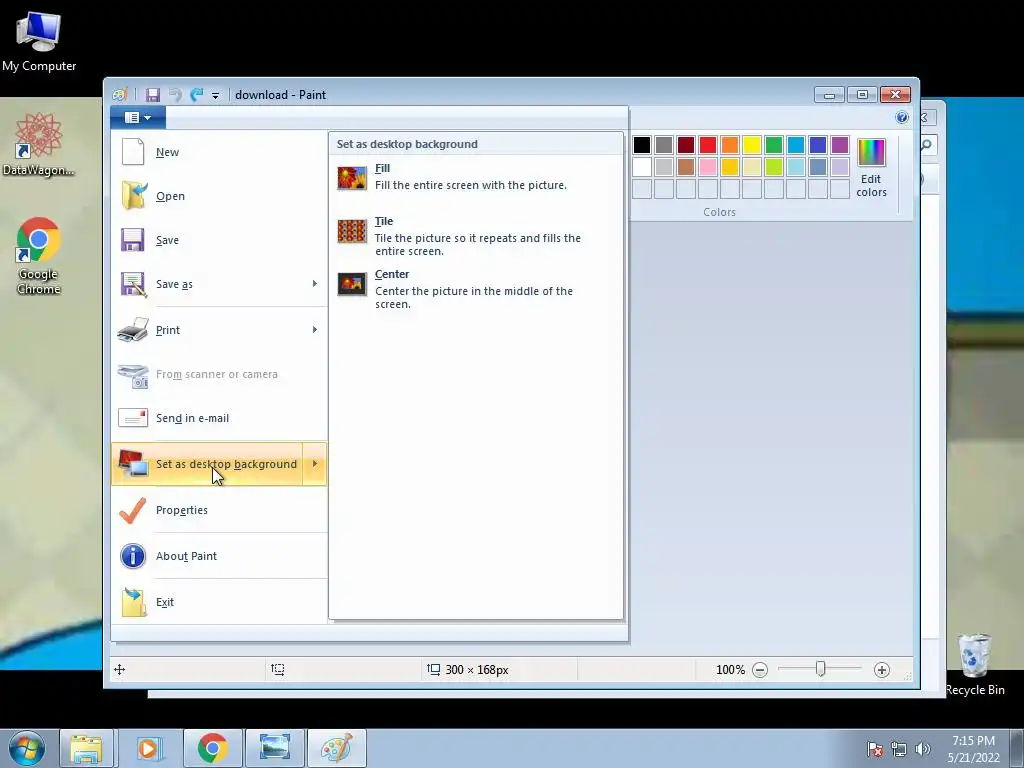Screen dimensions: 1024x768
Task: Select the Google Chrome desktop shortcut
Action: point(39,256)
